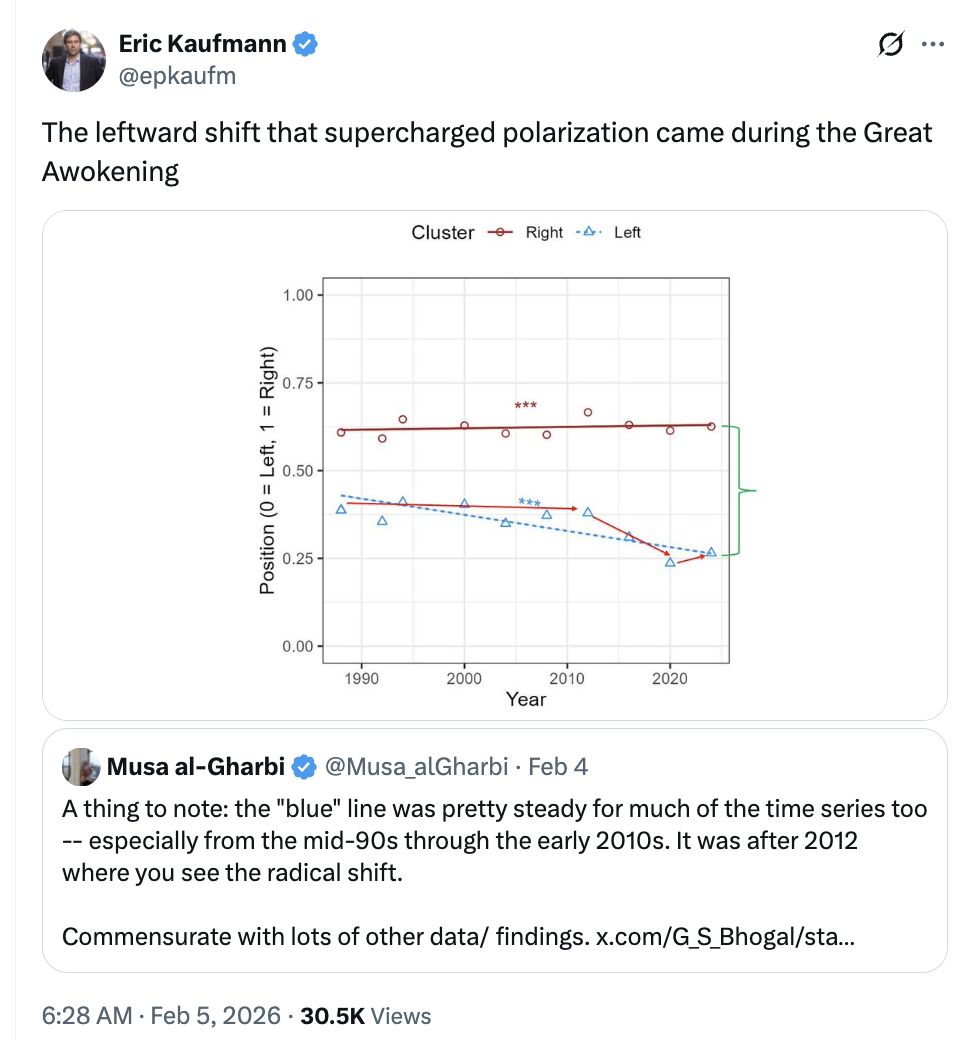This screenshot has width=968, height=1040.
Task: Click Musa al-Gharbi's verified badge
Action: coord(301,767)
